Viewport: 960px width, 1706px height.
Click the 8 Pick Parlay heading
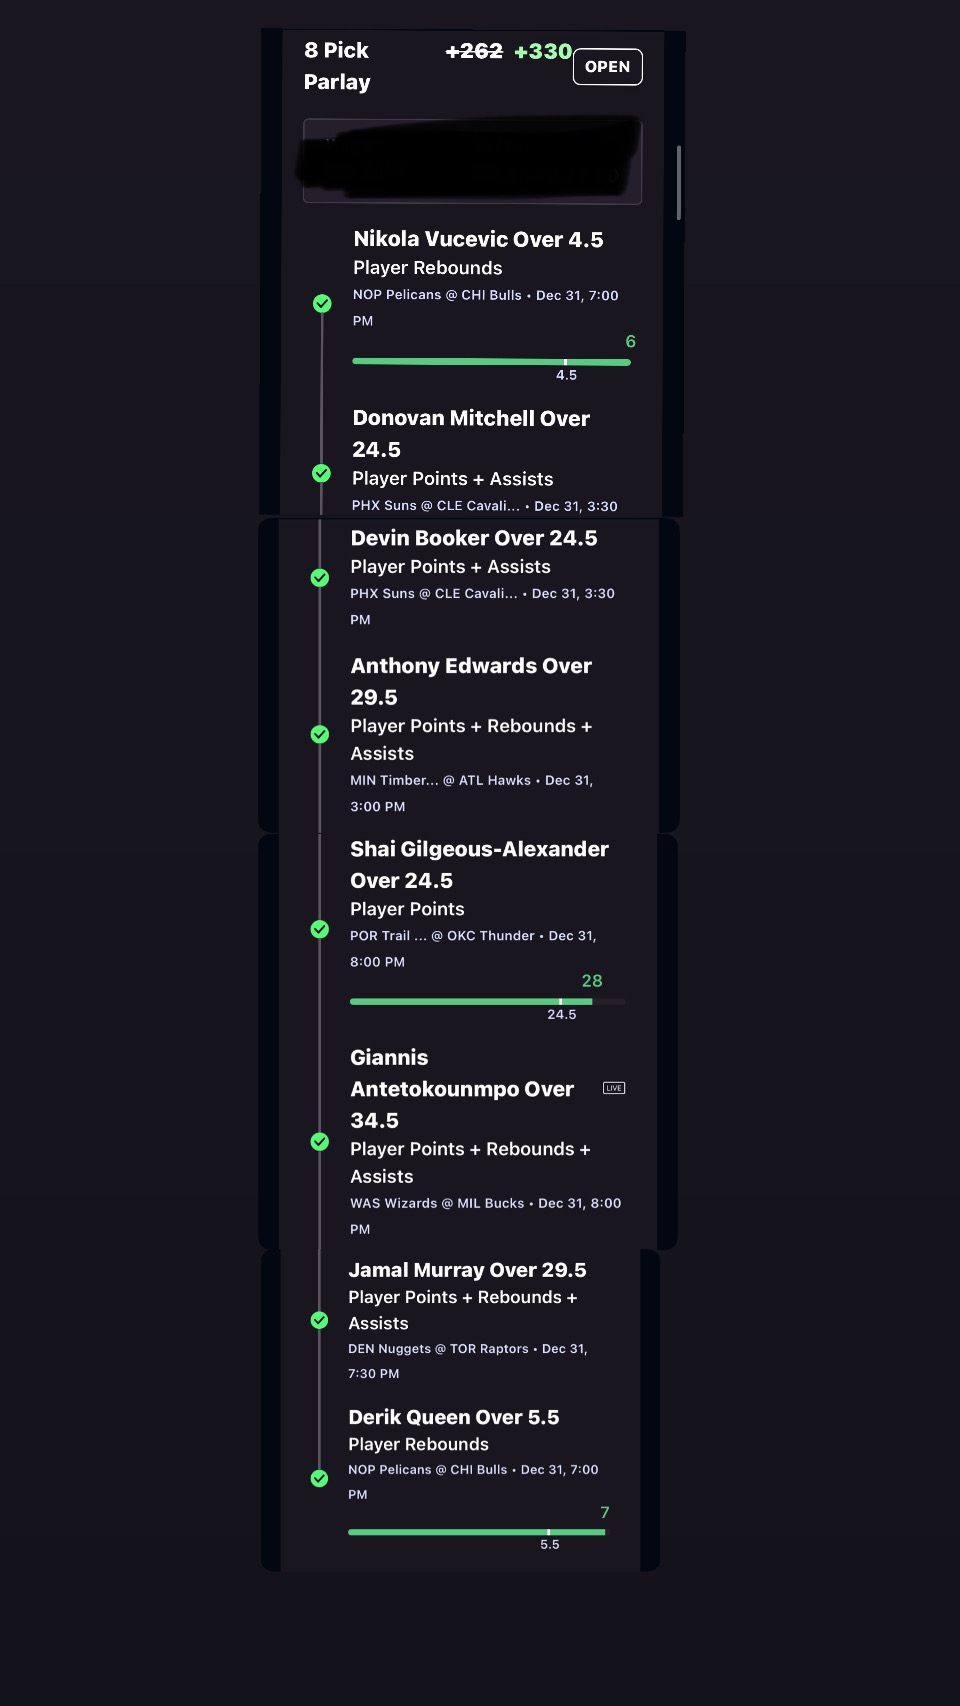(337, 66)
